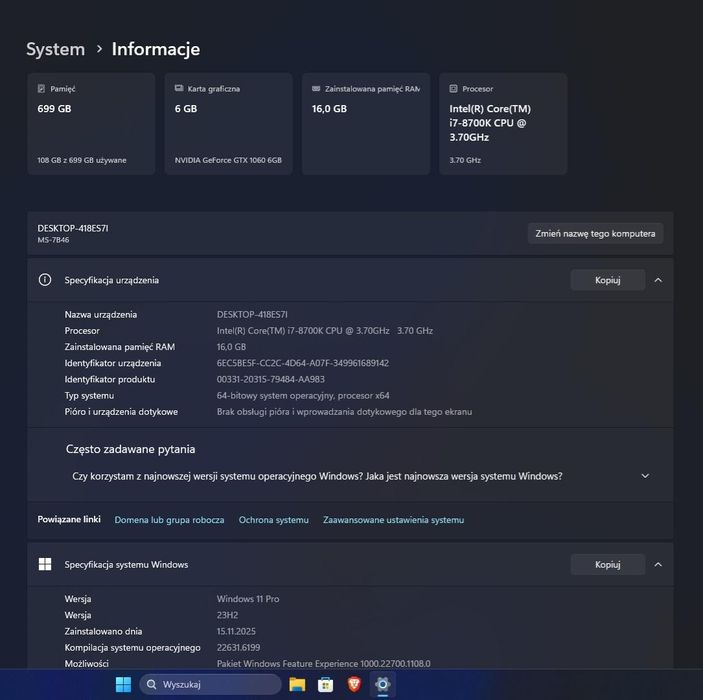
Task: Click the Identyfikator urządzenia value 6EC5BE5F
Action: click(303, 363)
